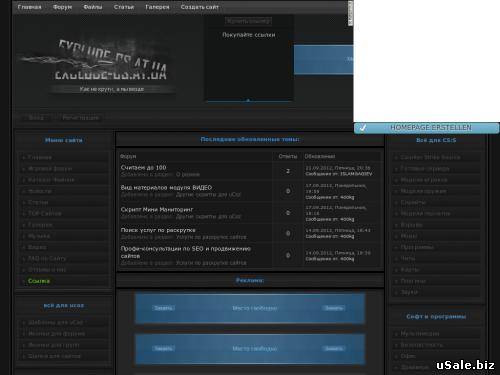500x375 pixels.
Task: Click Место свободно on the lower ad banner
Action: pos(255,349)
